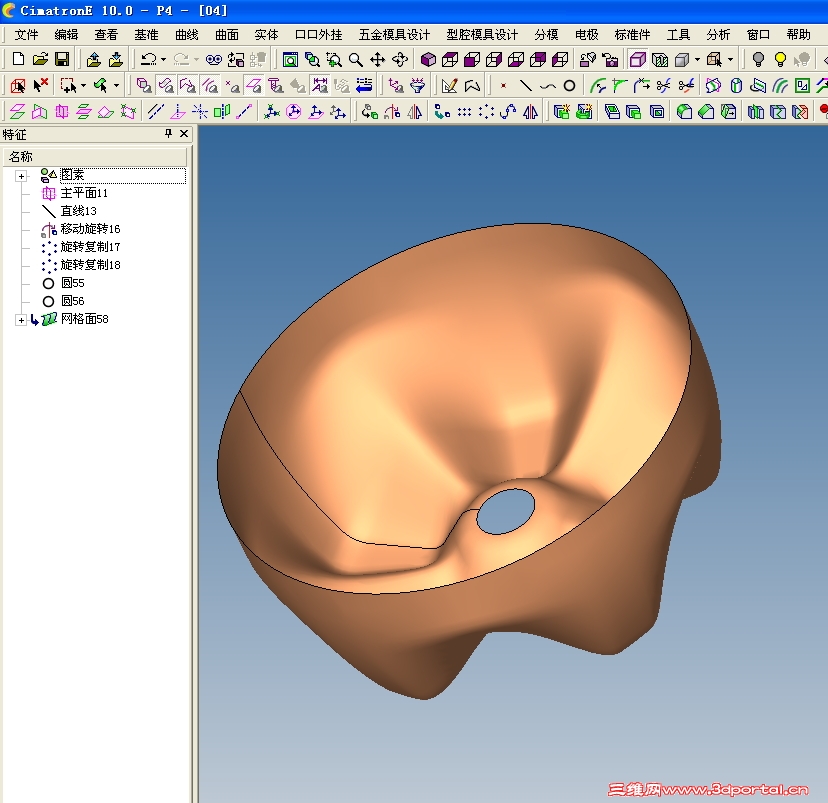Click the binoculars-style preview icon
The image size is (828, 803).
[x=213, y=60]
